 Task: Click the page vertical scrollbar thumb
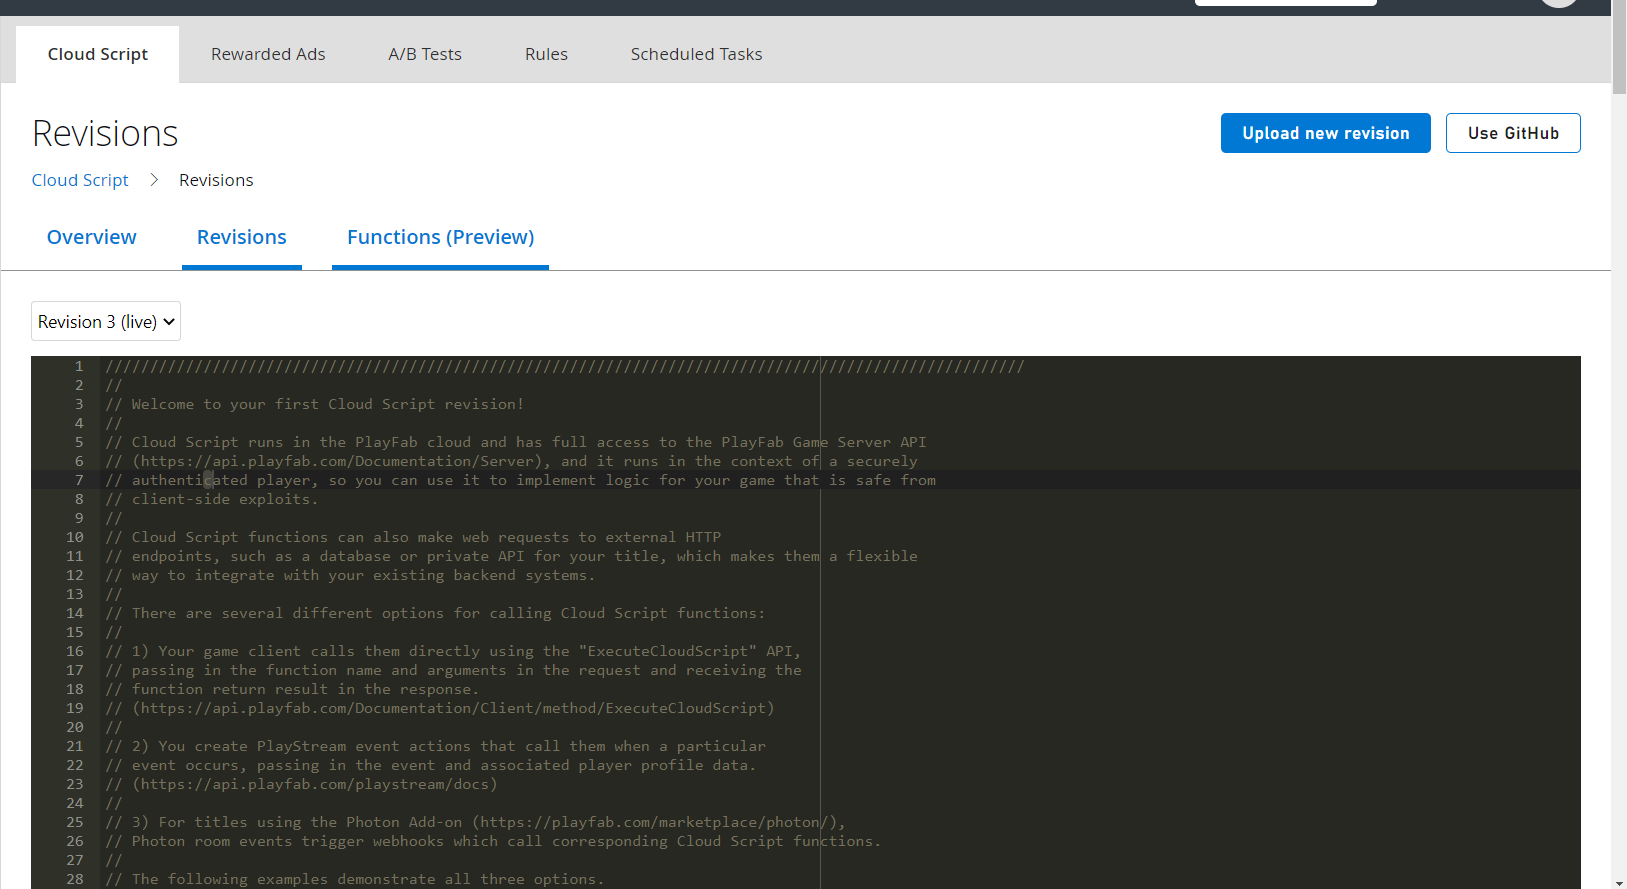(x=1619, y=47)
